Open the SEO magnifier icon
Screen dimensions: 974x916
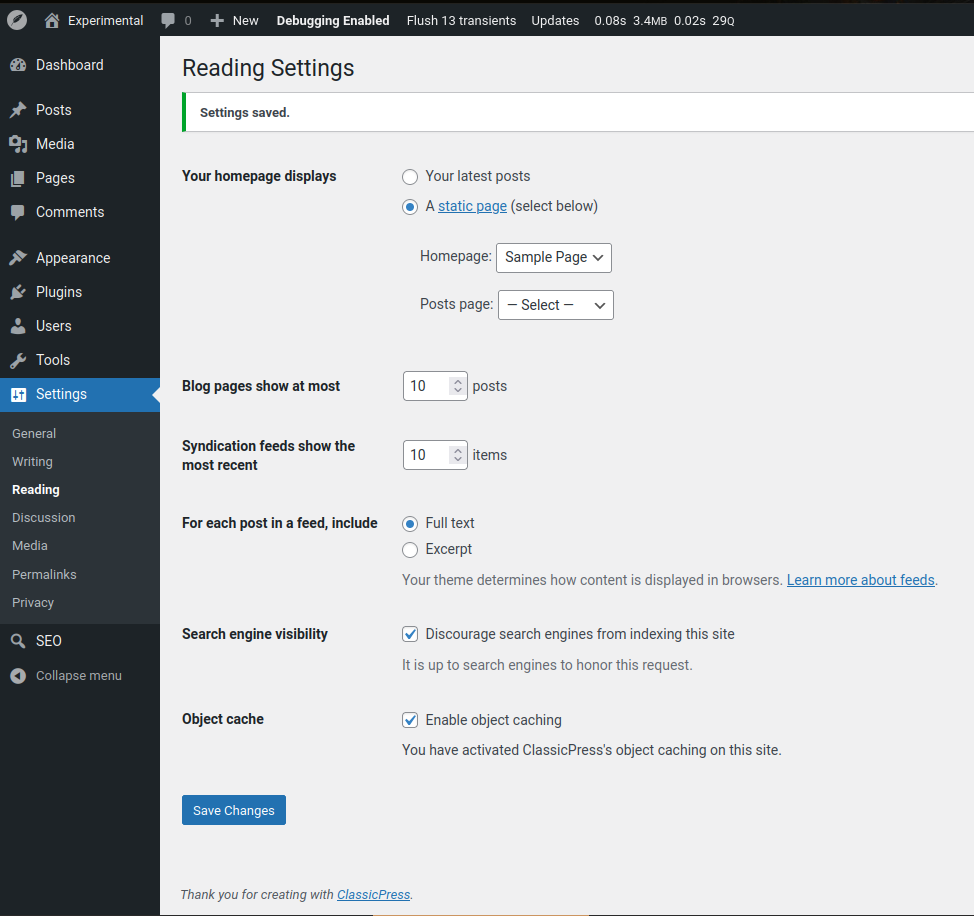pyautogui.click(x=20, y=640)
